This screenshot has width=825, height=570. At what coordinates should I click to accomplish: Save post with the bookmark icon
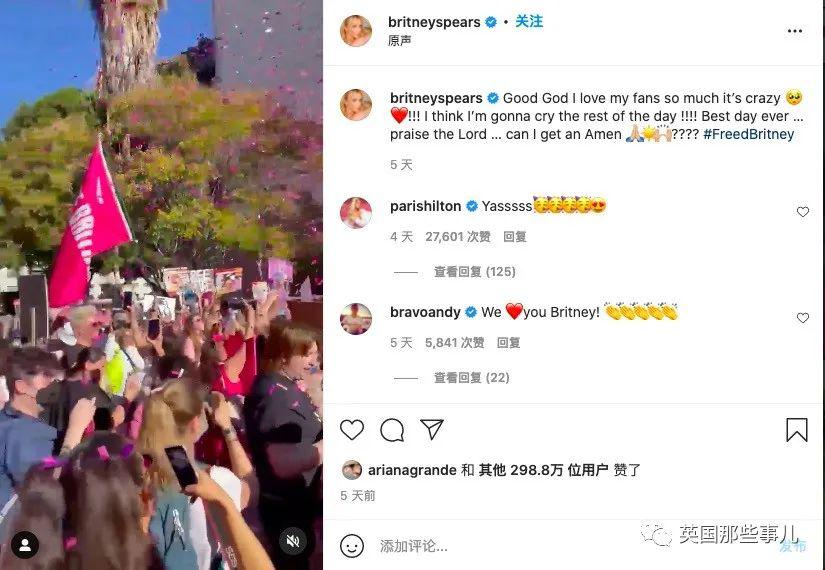click(x=797, y=430)
